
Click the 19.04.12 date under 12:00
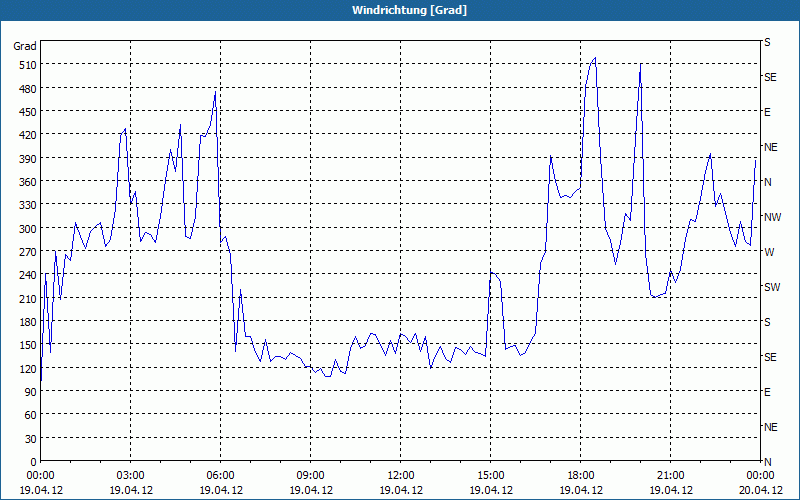click(x=401, y=490)
